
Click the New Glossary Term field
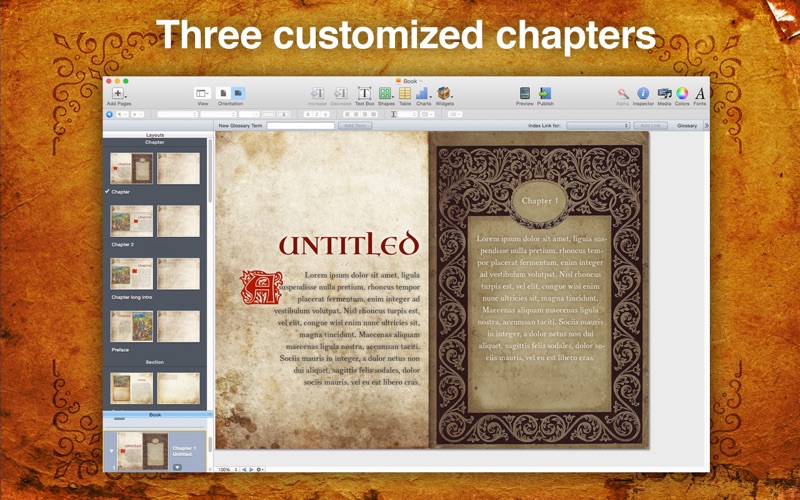tap(301, 126)
